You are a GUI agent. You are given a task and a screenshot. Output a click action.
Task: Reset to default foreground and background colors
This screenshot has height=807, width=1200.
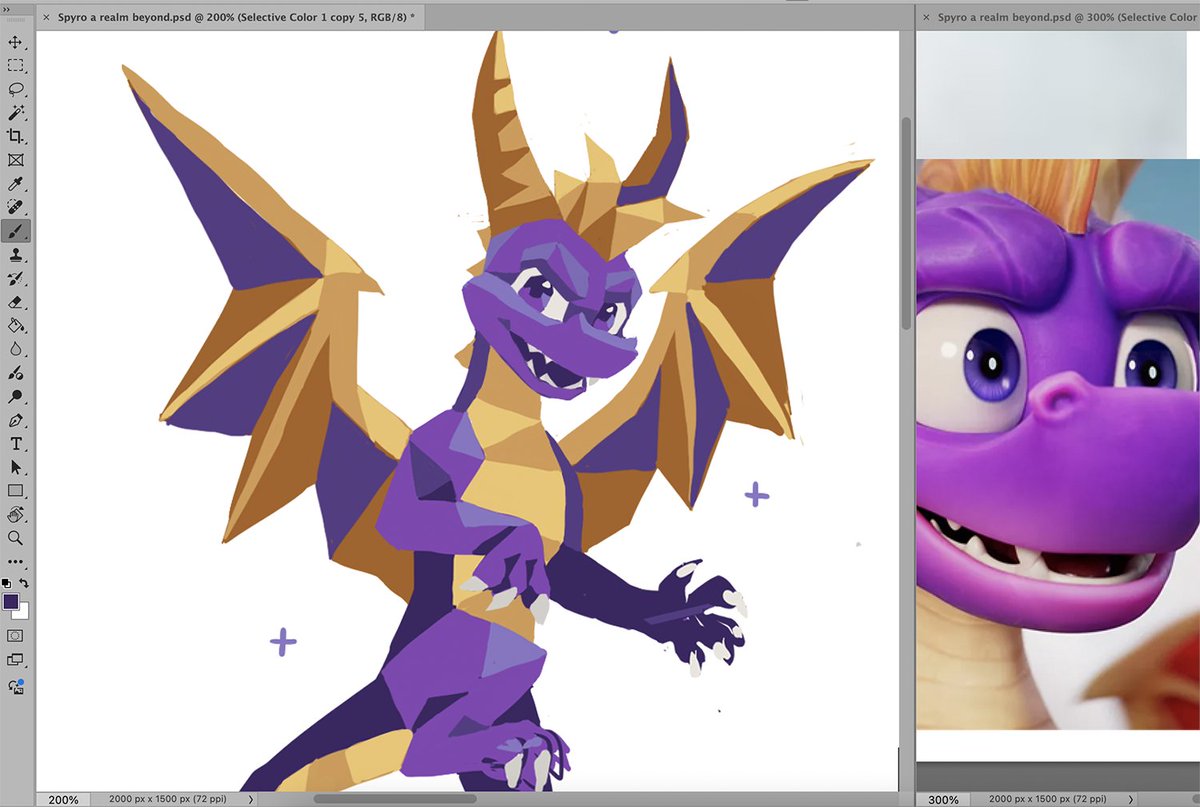pos(7,583)
